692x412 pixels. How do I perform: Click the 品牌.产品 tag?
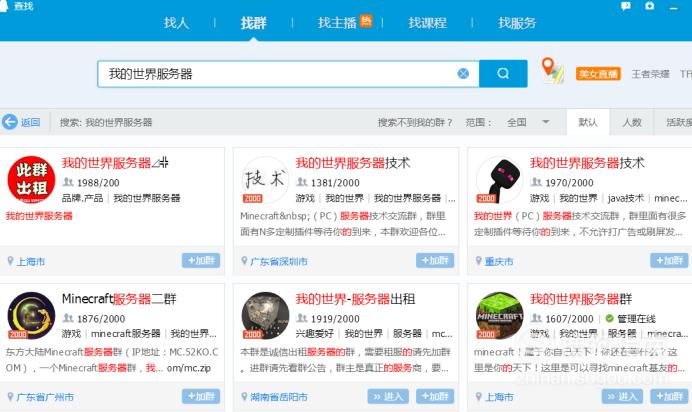click(x=83, y=198)
